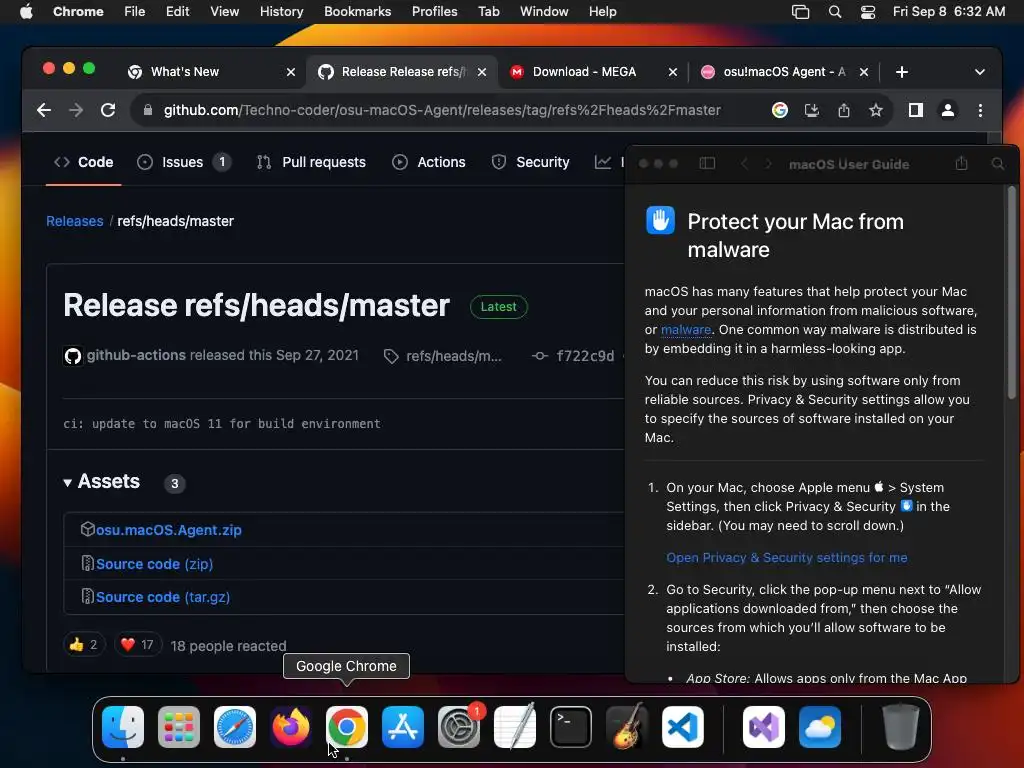Click share icon in macOS User Guide
The width and height of the screenshot is (1024, 768).
[961, 163]
